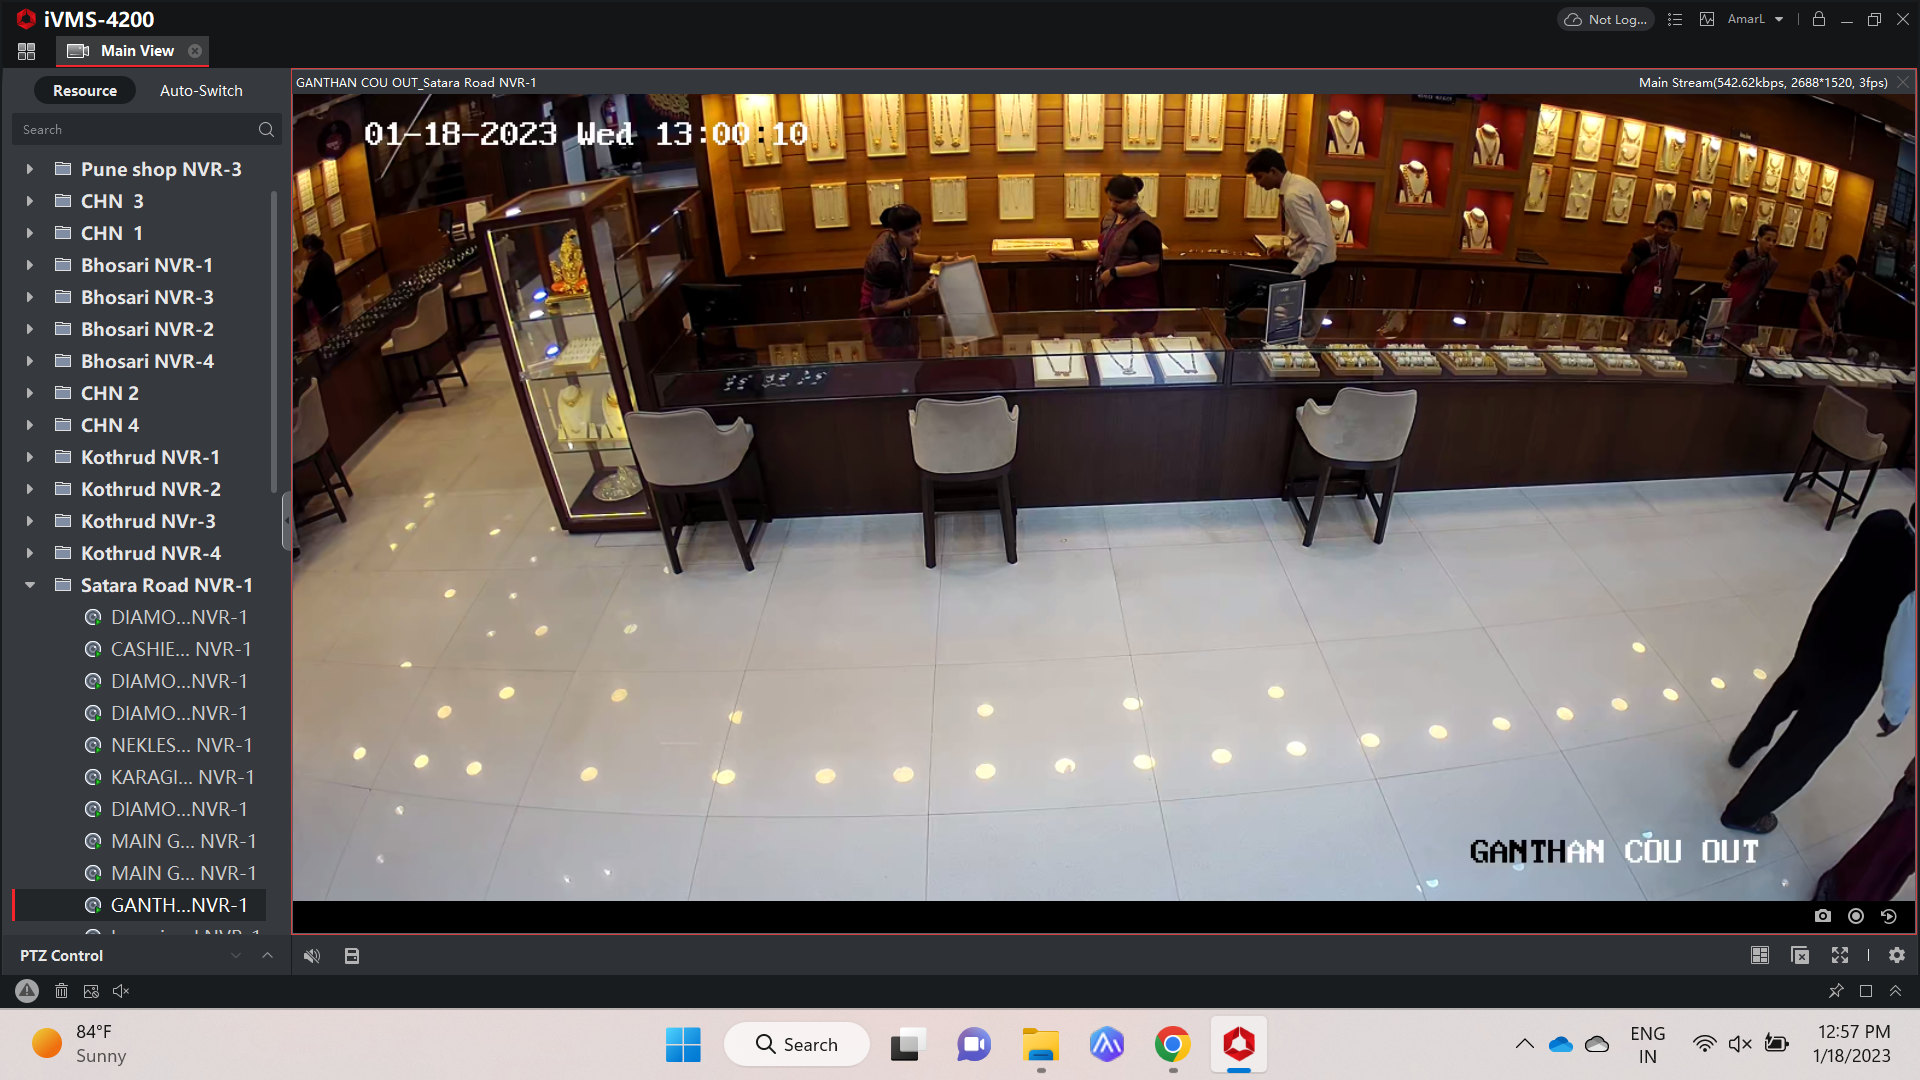1920x1080 pixels.
Task: Open the weather widget 84°F Sunny
Action: 80,1044
